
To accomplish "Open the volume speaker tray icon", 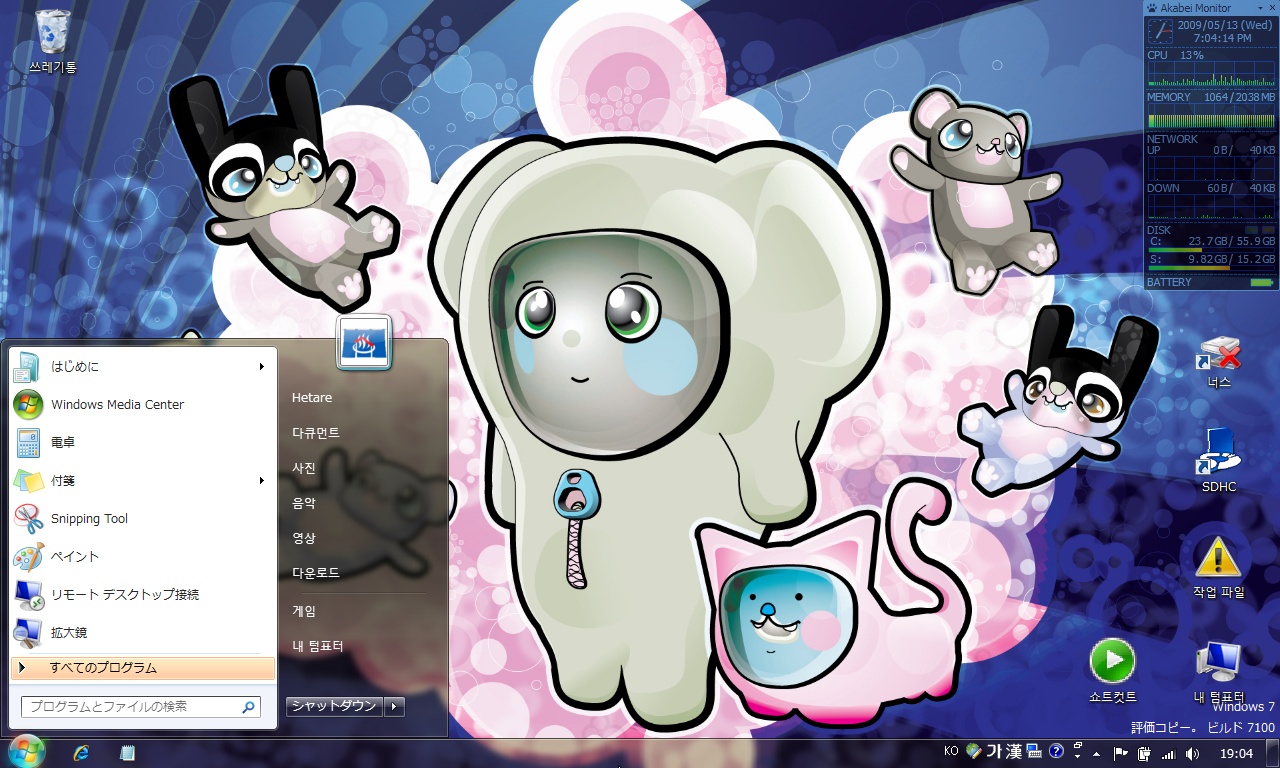I will pos(1192,753).
